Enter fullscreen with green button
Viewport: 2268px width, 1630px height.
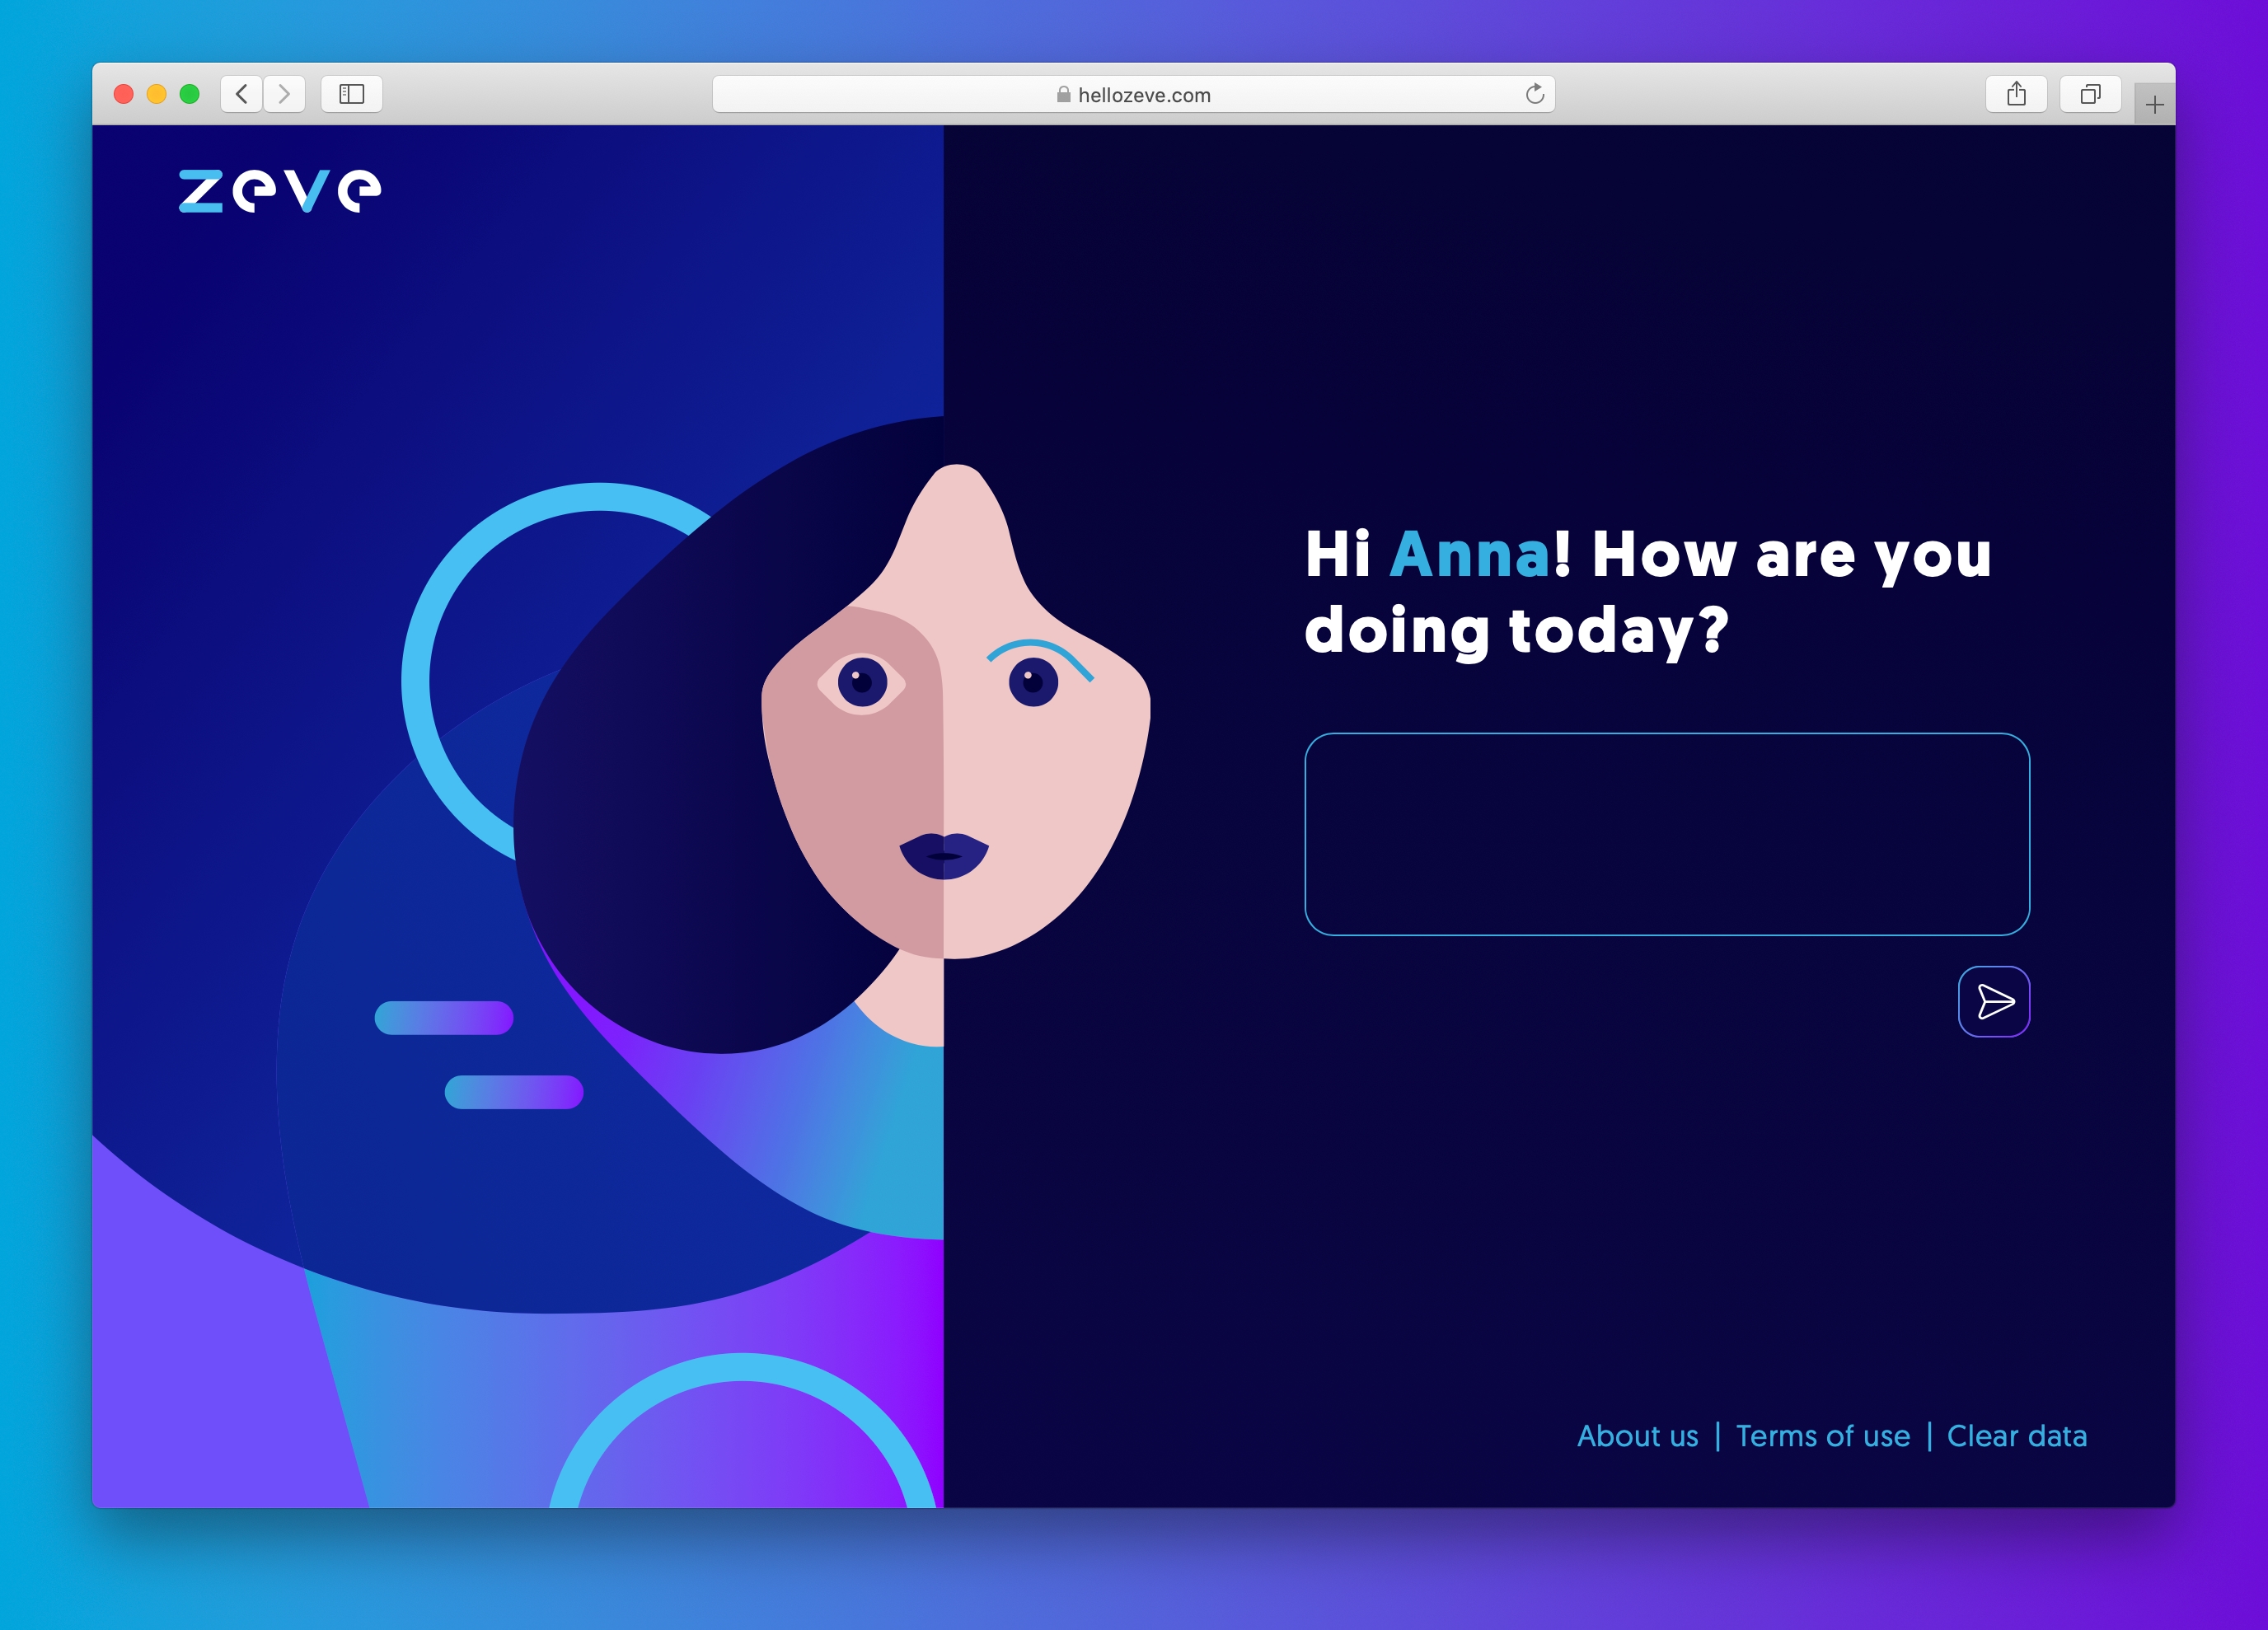[x=189, y=94]
